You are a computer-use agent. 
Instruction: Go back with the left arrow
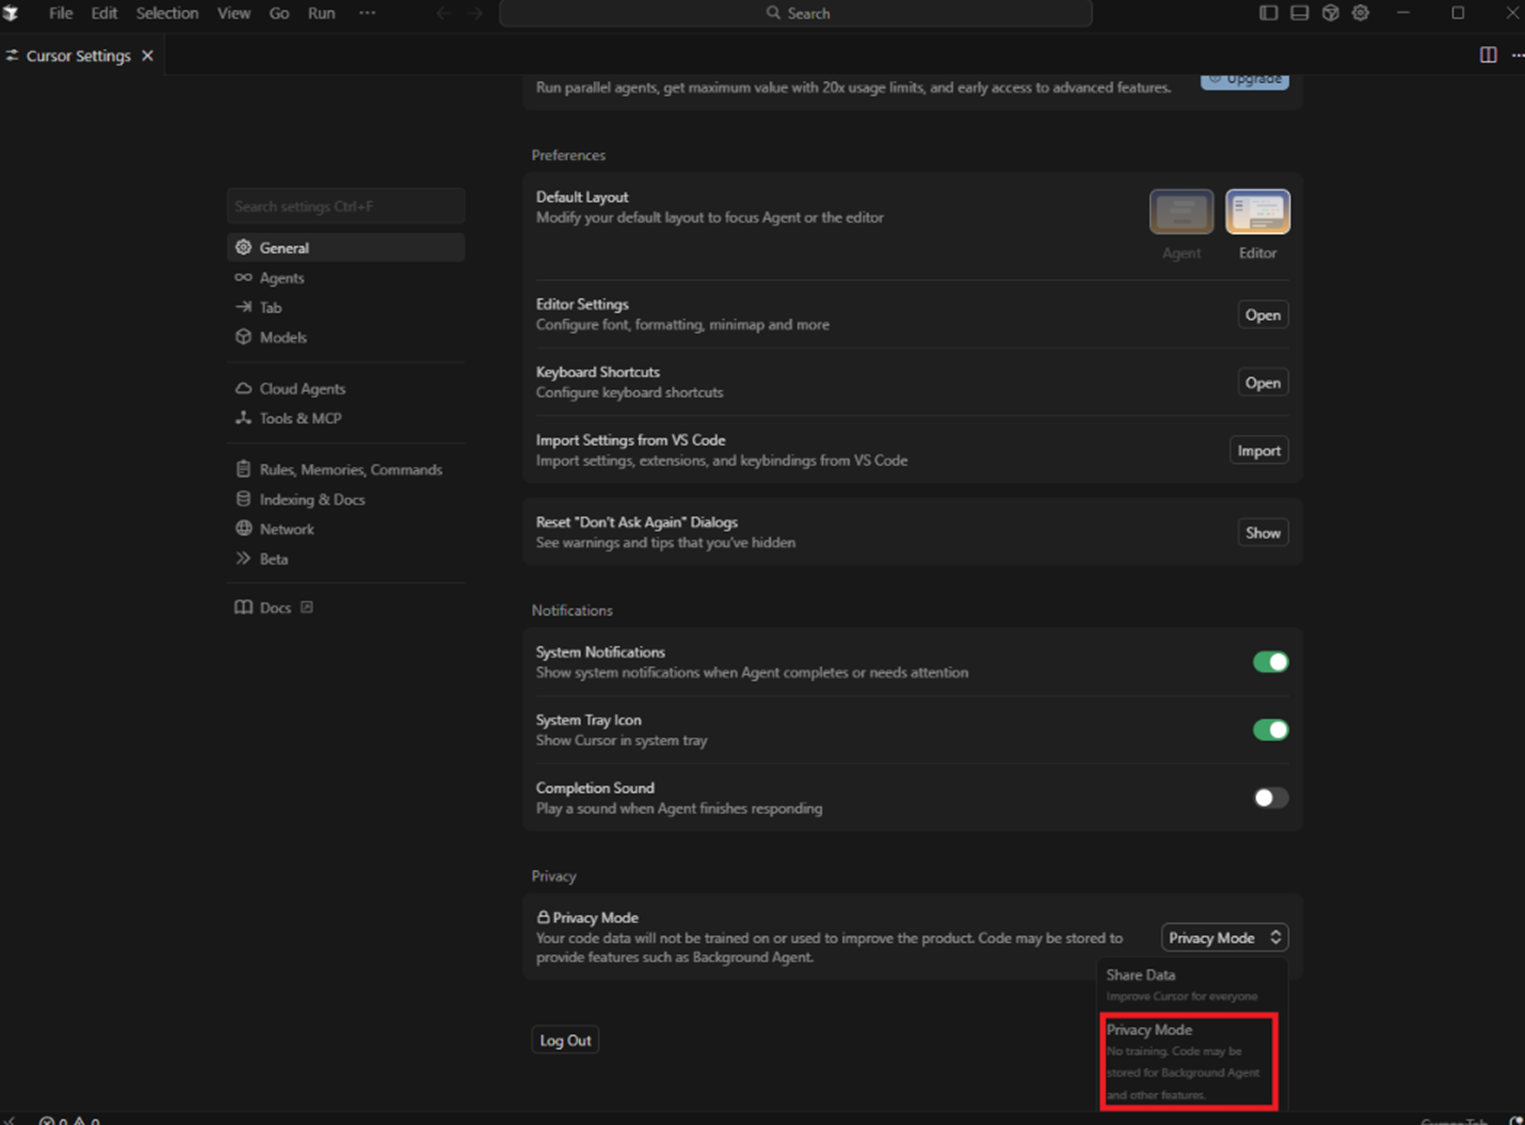click(x=444, y=13)
